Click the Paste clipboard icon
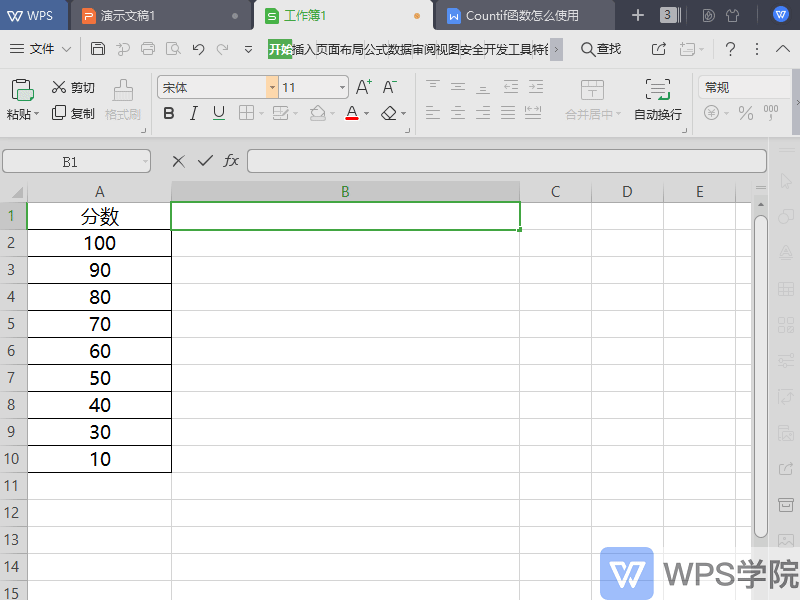This screenshot has height=600, width=800. coord(22,90)
